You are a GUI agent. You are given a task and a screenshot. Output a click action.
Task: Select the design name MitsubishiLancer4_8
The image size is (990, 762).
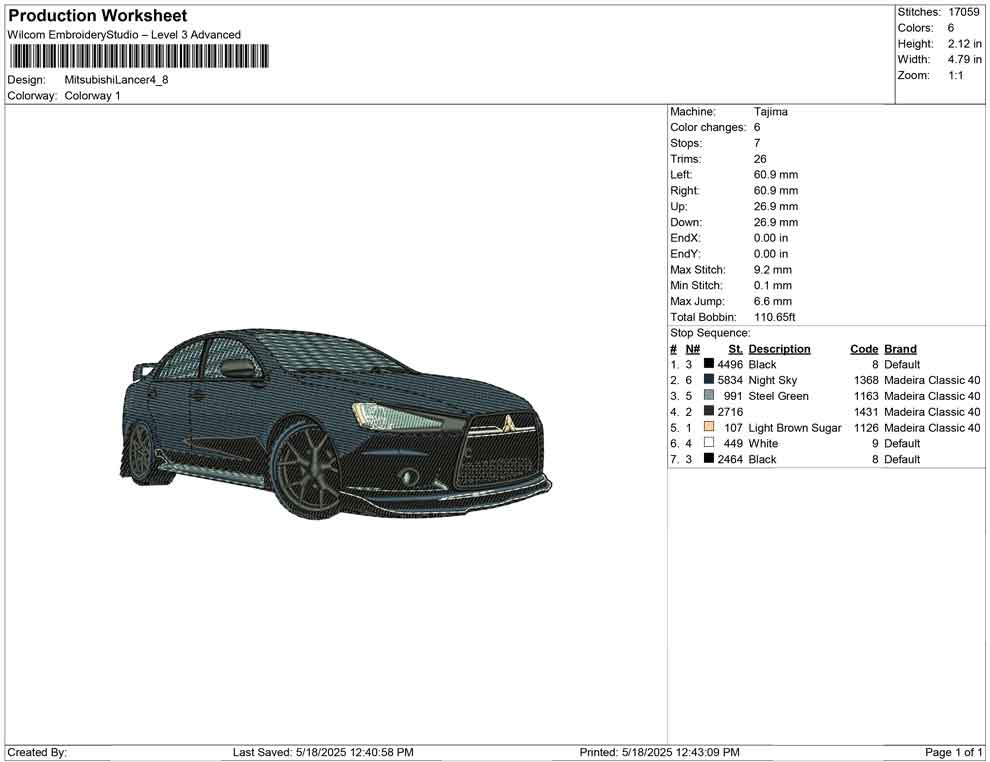pos(116,80)
